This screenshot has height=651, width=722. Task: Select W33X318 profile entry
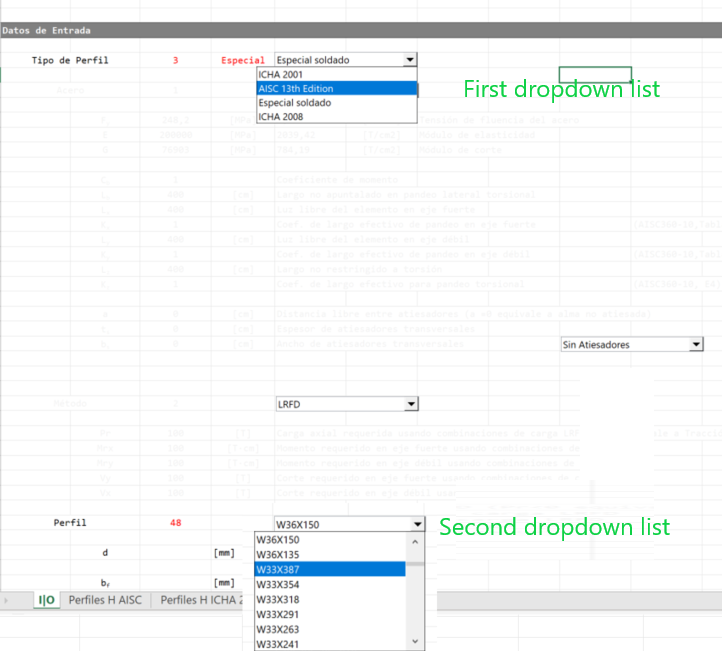[330, 599]
